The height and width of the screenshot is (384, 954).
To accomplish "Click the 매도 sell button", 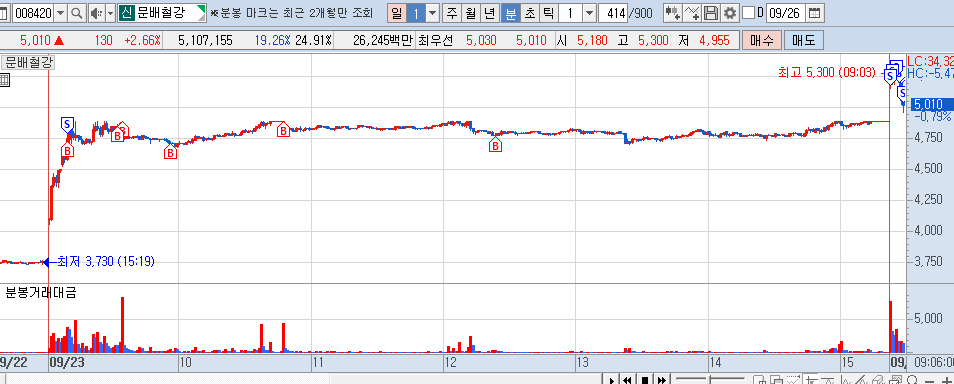I will tap(804, 41).
